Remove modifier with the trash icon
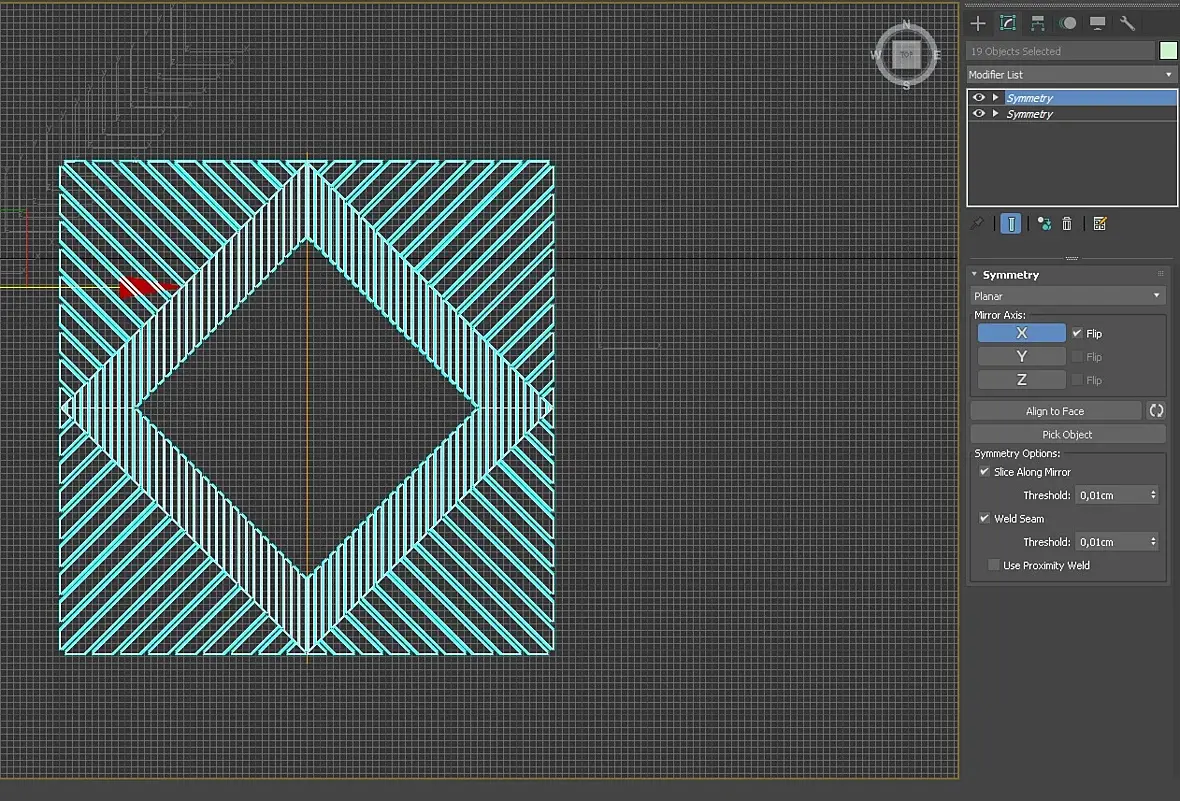 [x=1066, y=224]
